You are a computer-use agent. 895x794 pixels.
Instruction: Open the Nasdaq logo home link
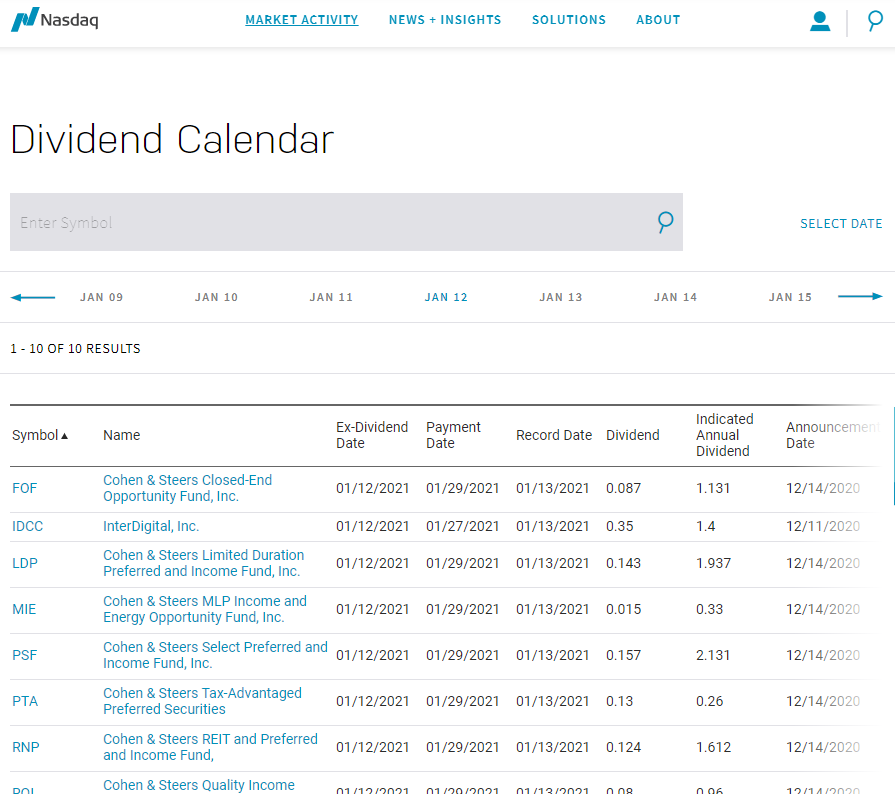click(55, 20)
